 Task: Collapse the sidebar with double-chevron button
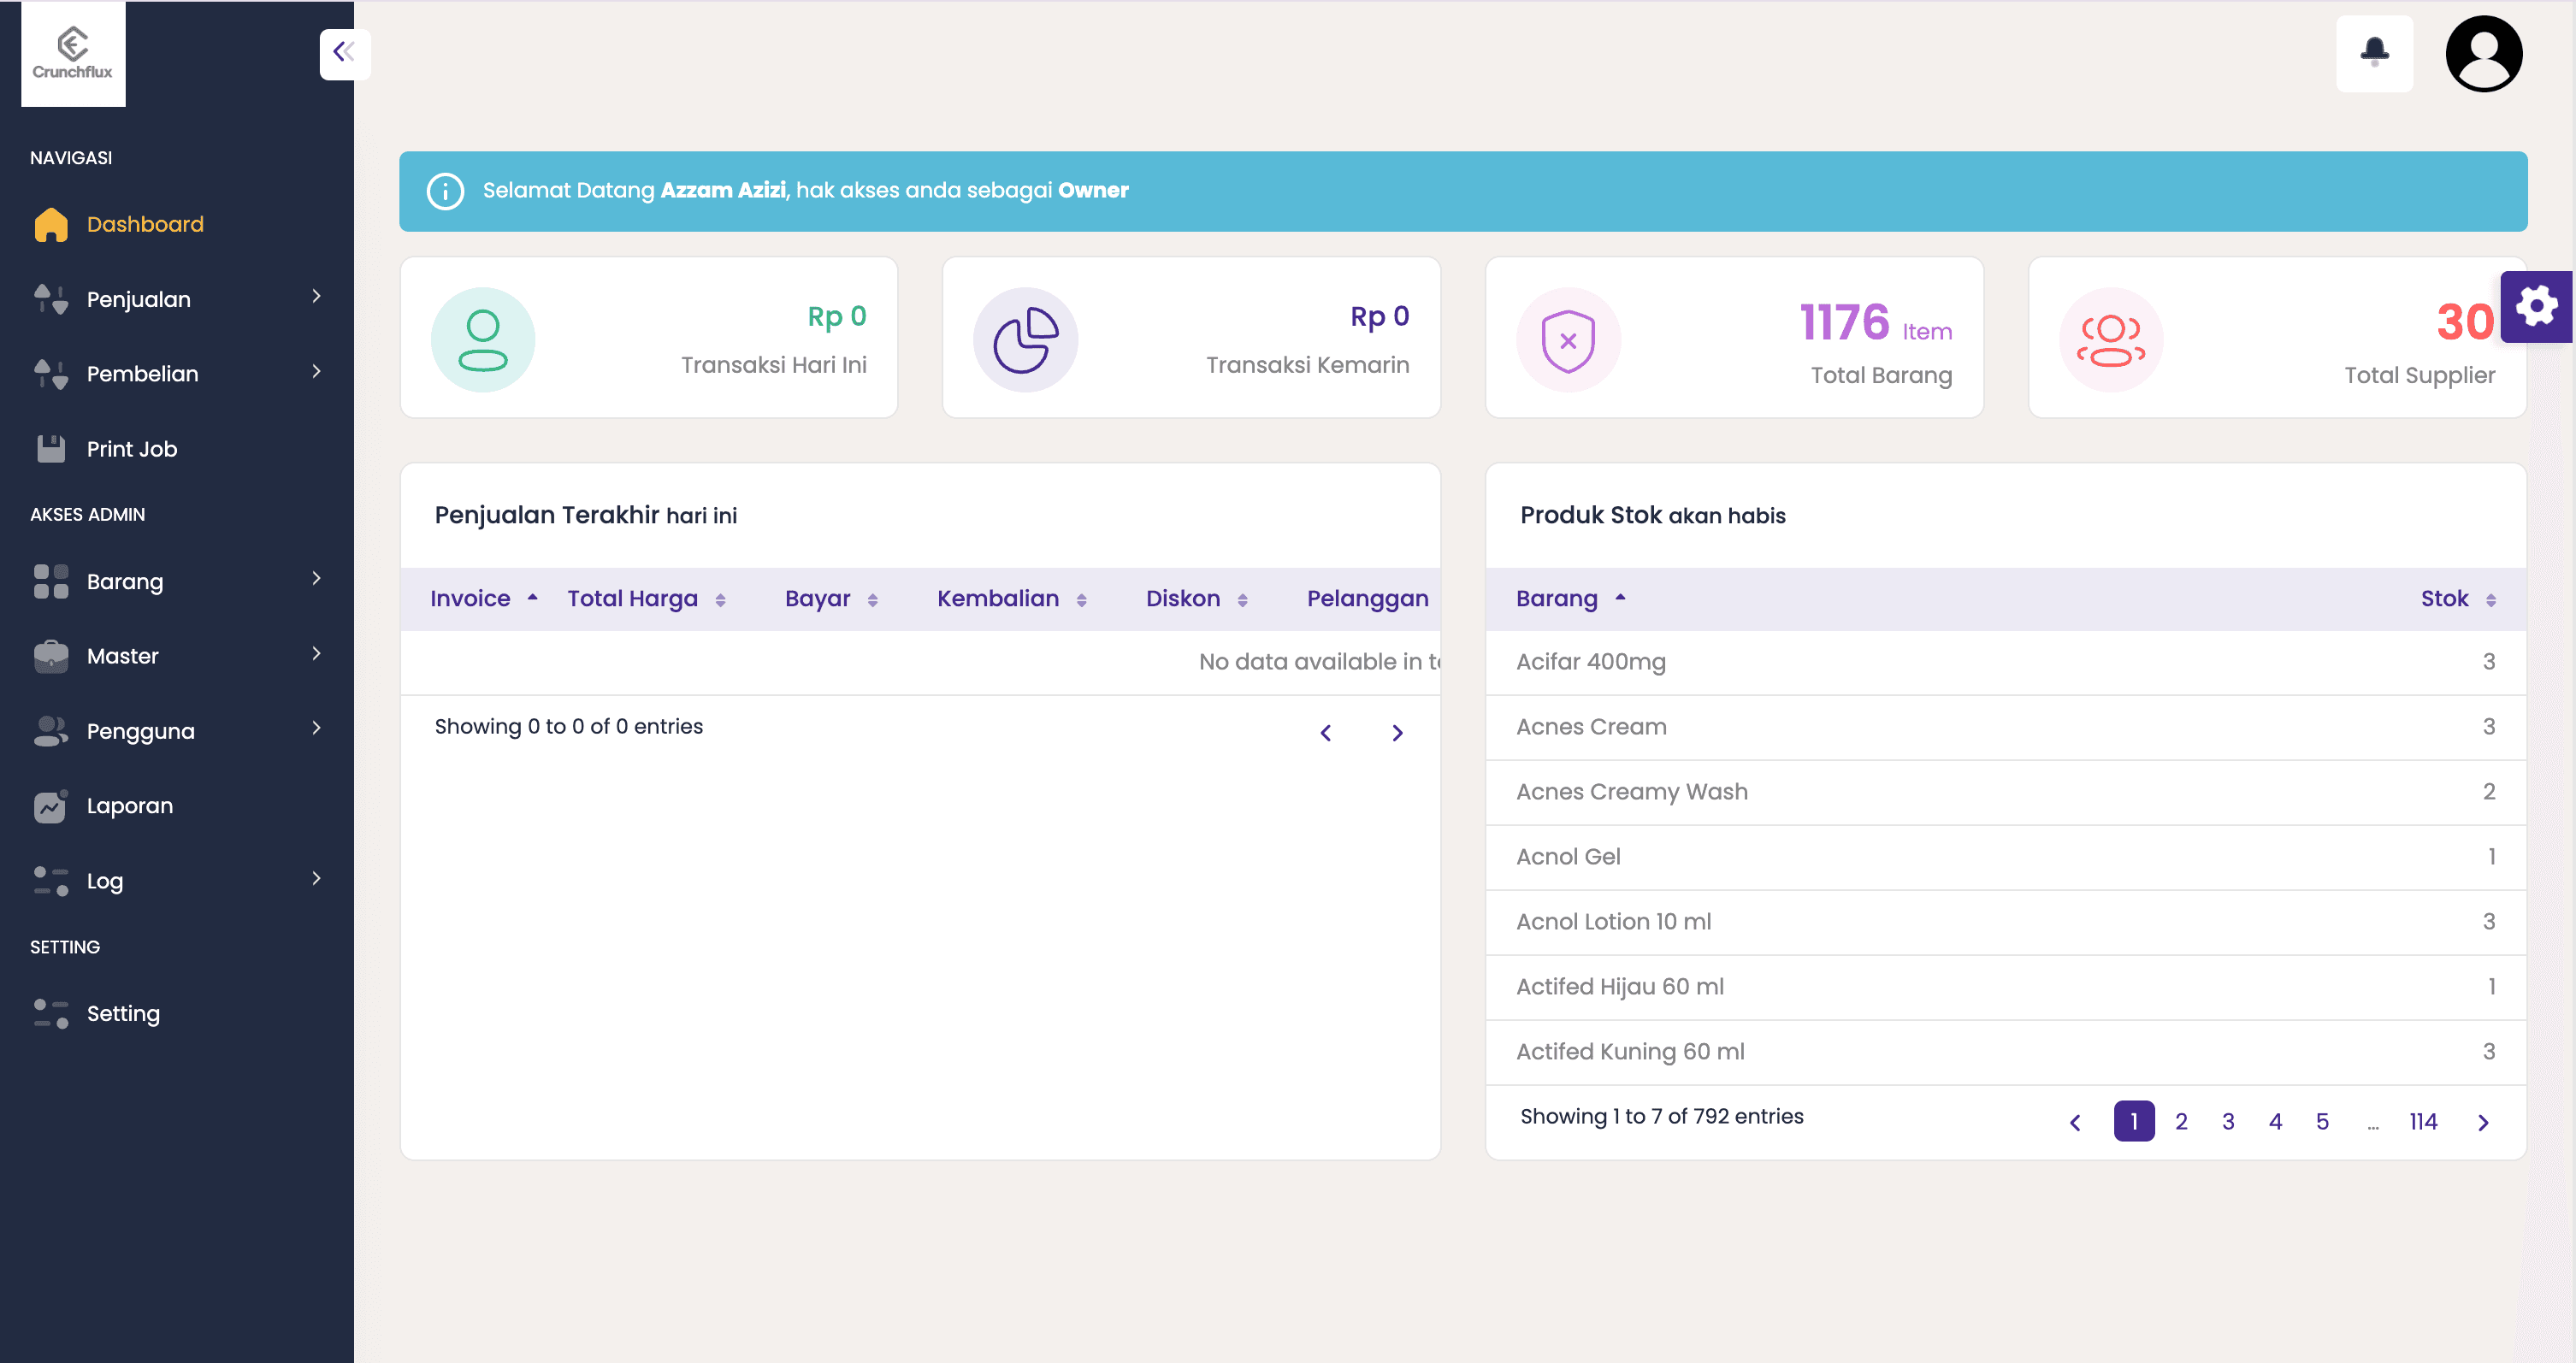click(343, 52)
